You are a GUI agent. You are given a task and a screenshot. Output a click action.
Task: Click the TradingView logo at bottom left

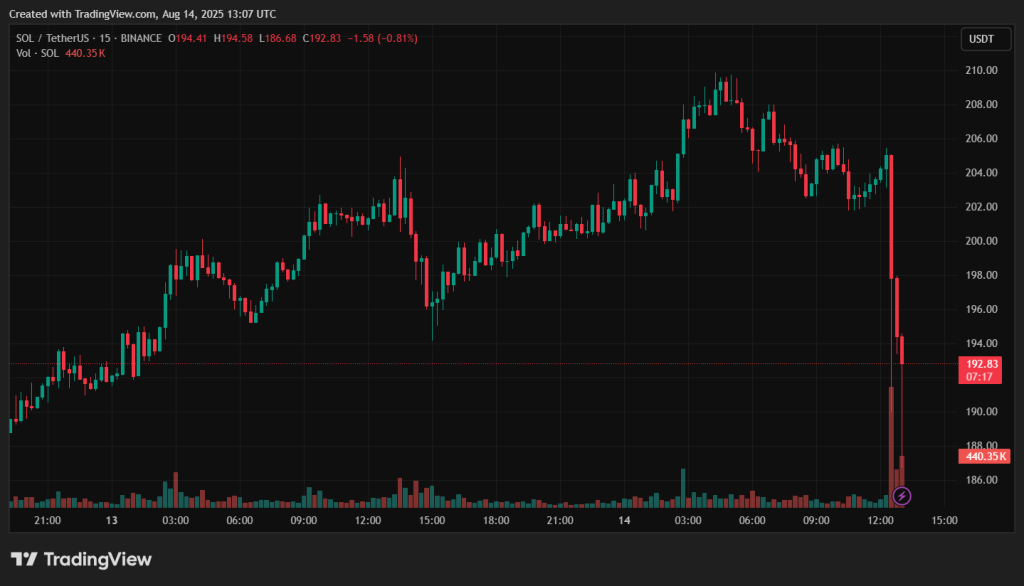point(81,559)
